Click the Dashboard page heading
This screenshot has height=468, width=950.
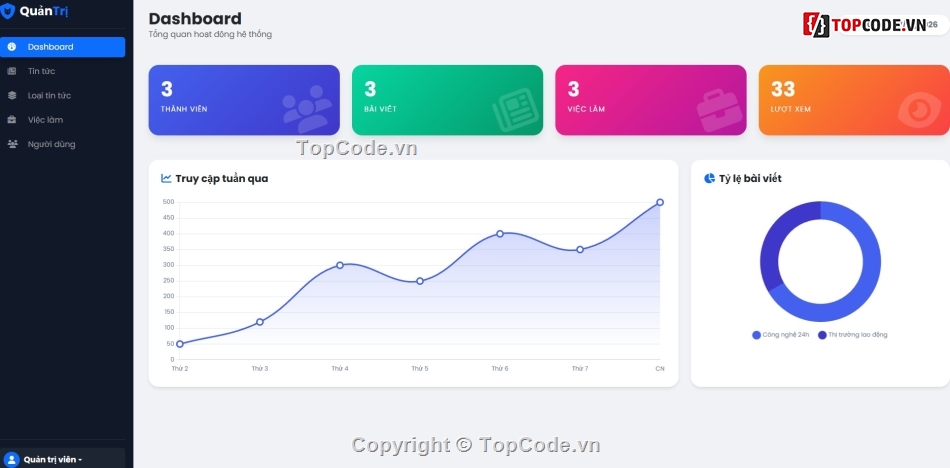tap(195, 18)
